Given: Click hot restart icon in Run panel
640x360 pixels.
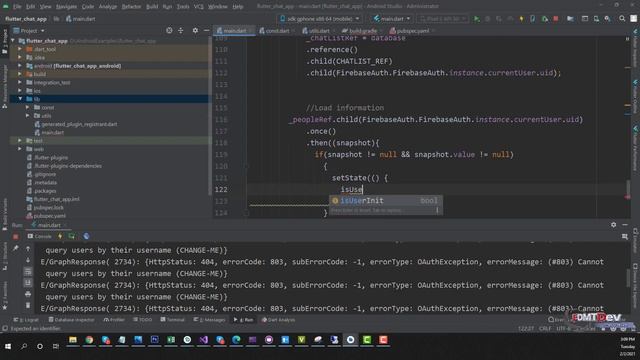Looking at the screenshot, I should (72, 236).
